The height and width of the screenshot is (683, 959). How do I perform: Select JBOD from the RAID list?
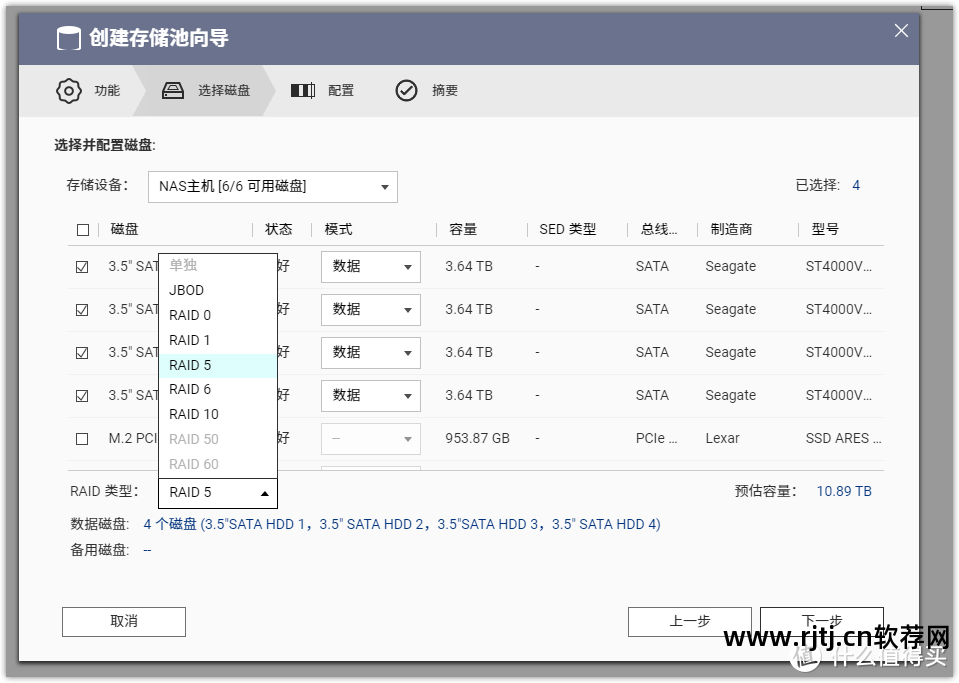(x=218, y=290)
